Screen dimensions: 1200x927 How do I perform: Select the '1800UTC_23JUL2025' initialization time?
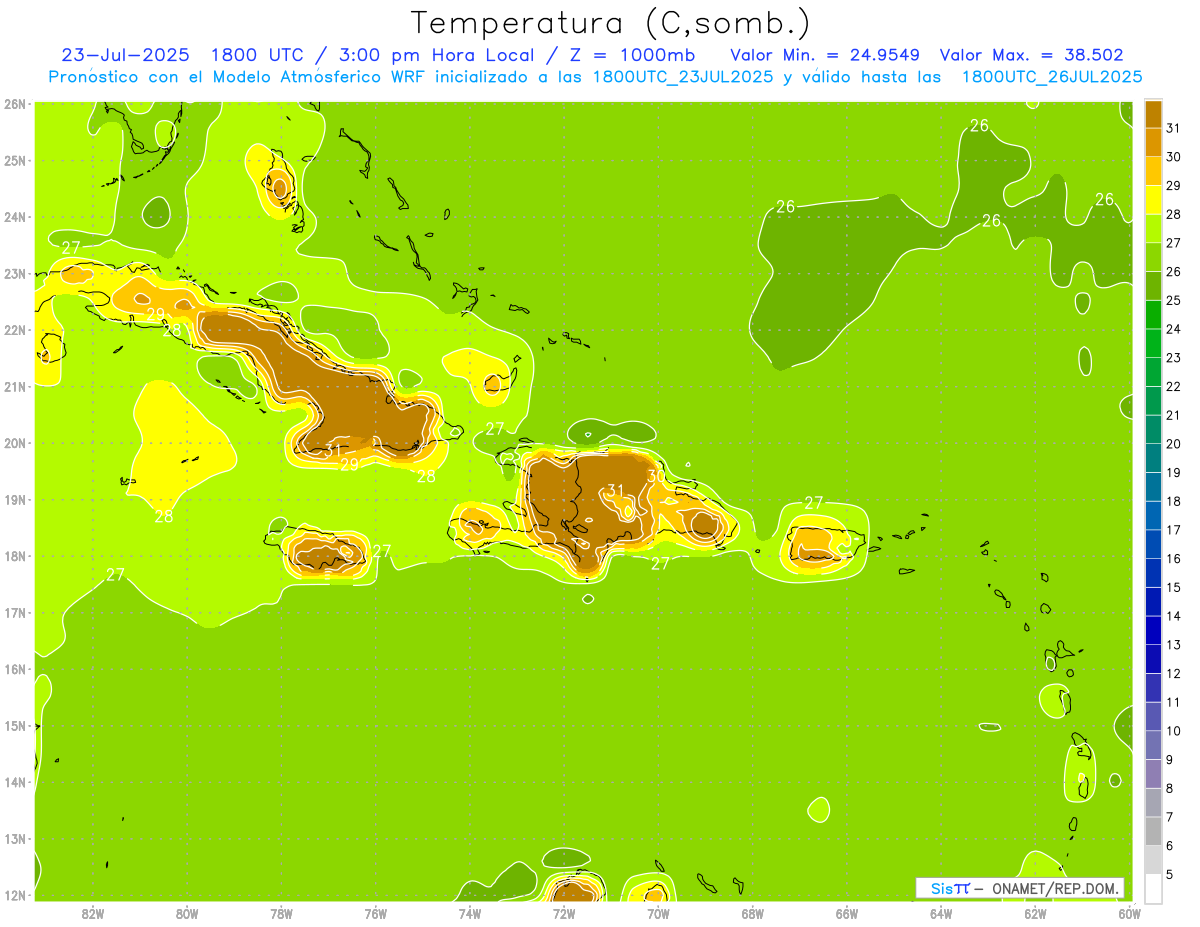684,76
